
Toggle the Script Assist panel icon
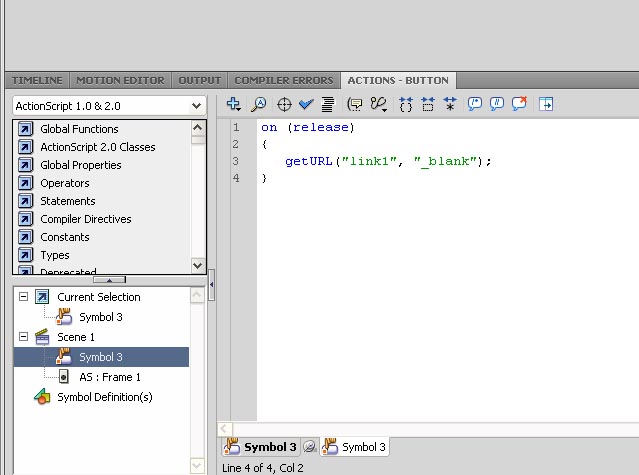546,103
